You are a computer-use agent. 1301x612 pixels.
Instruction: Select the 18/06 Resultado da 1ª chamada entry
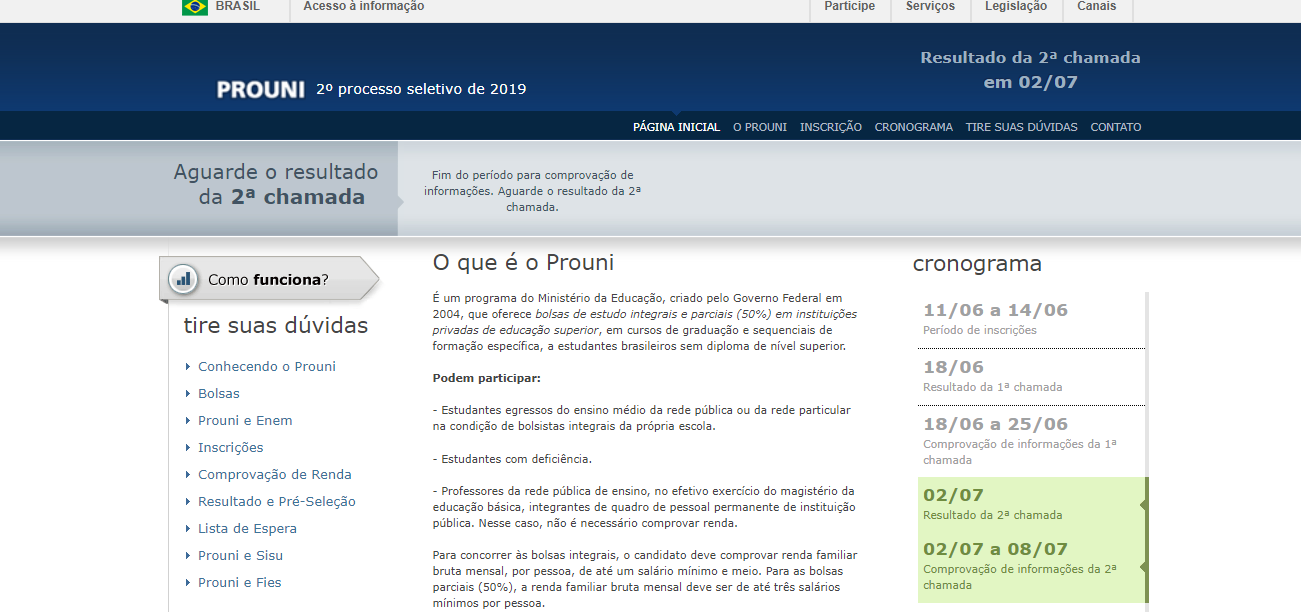[x=1031, y=377]
